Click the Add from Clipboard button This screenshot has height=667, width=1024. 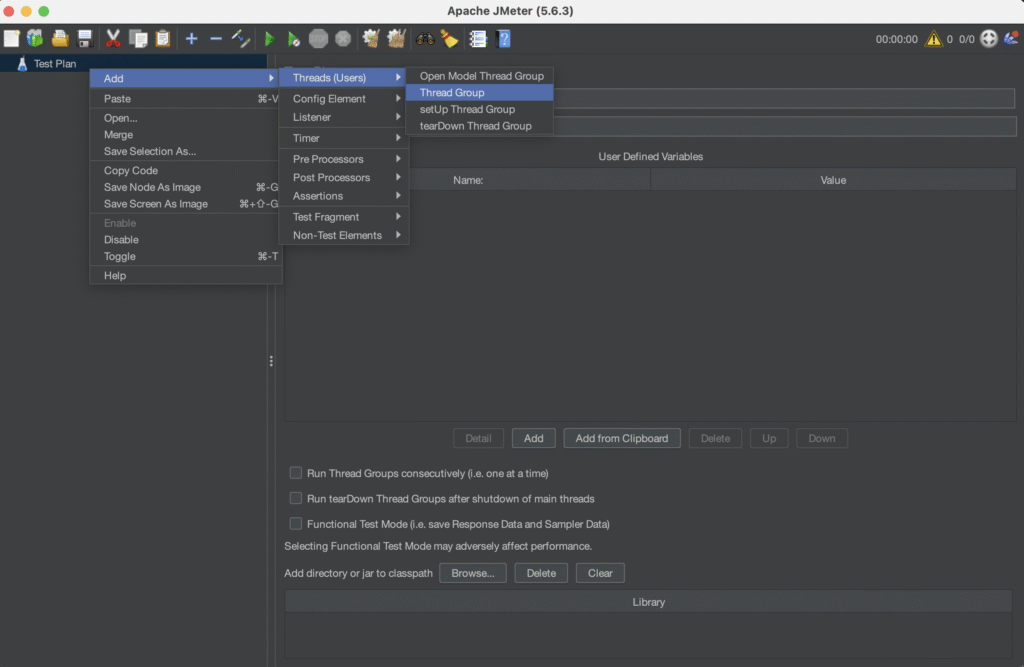click(x=622, y=438)
